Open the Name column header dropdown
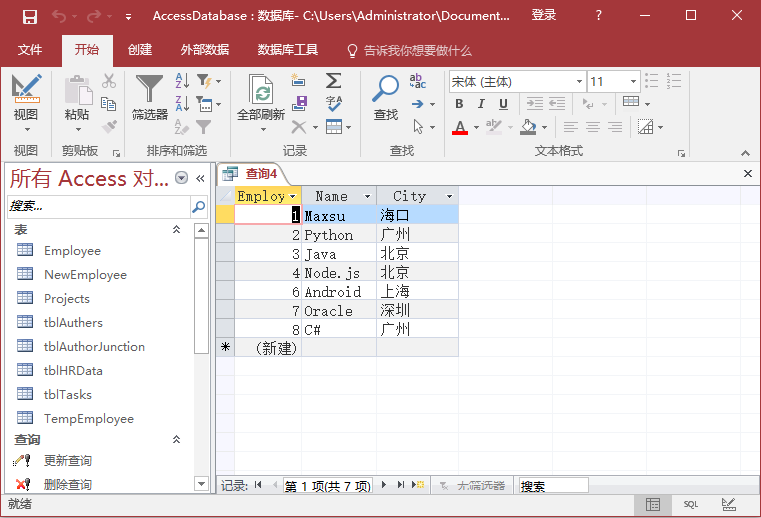 pyautogui.click(x=367, y=197)
